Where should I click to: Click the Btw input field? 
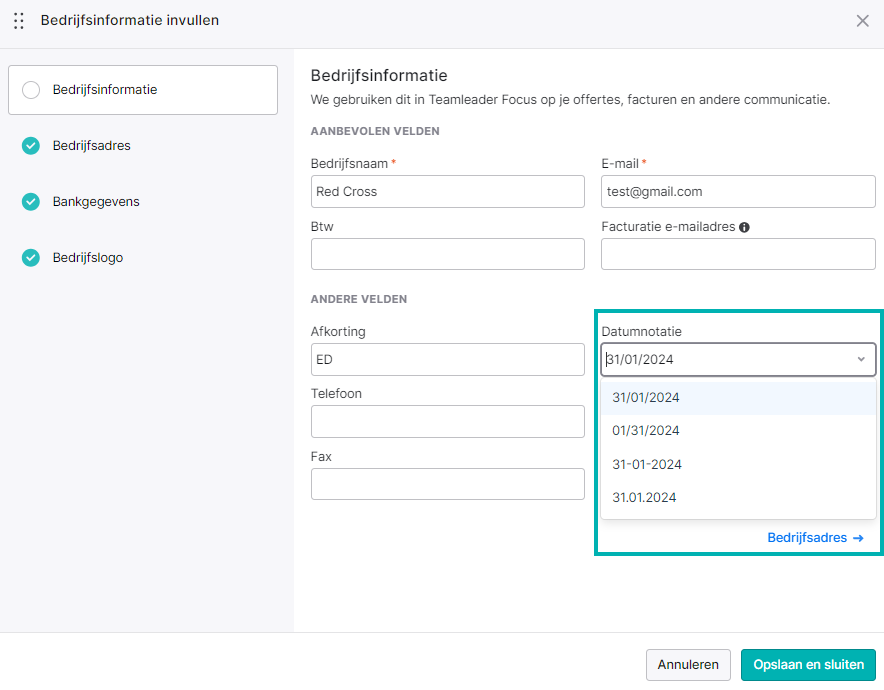(448, 254)
